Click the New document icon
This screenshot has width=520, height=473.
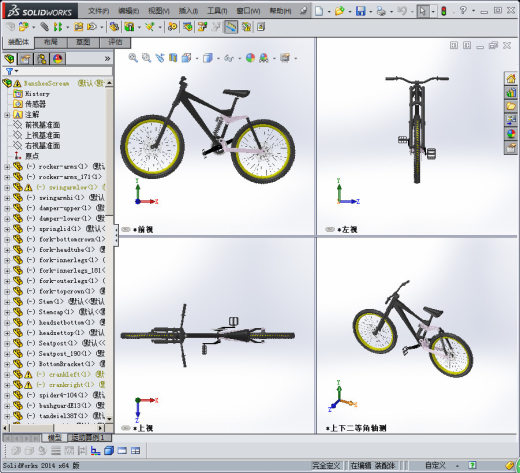click(x=319, y=11)
